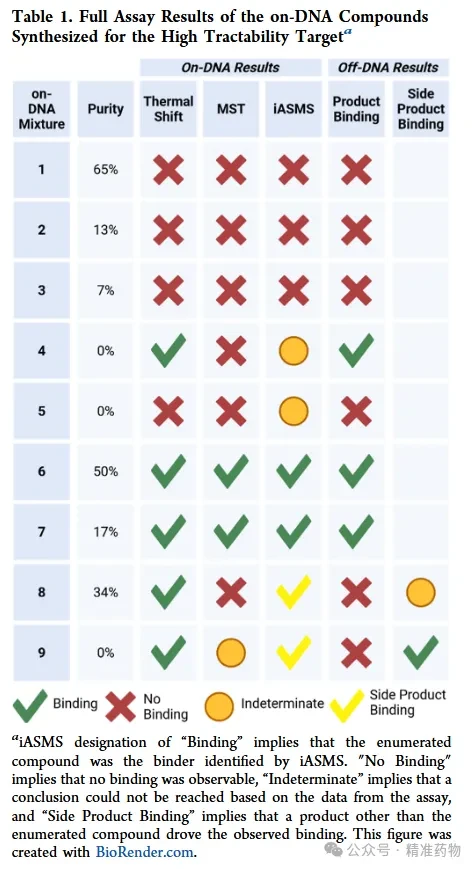
Task: Click the WeChat account watermark icon
Action: tap(334, 850)
